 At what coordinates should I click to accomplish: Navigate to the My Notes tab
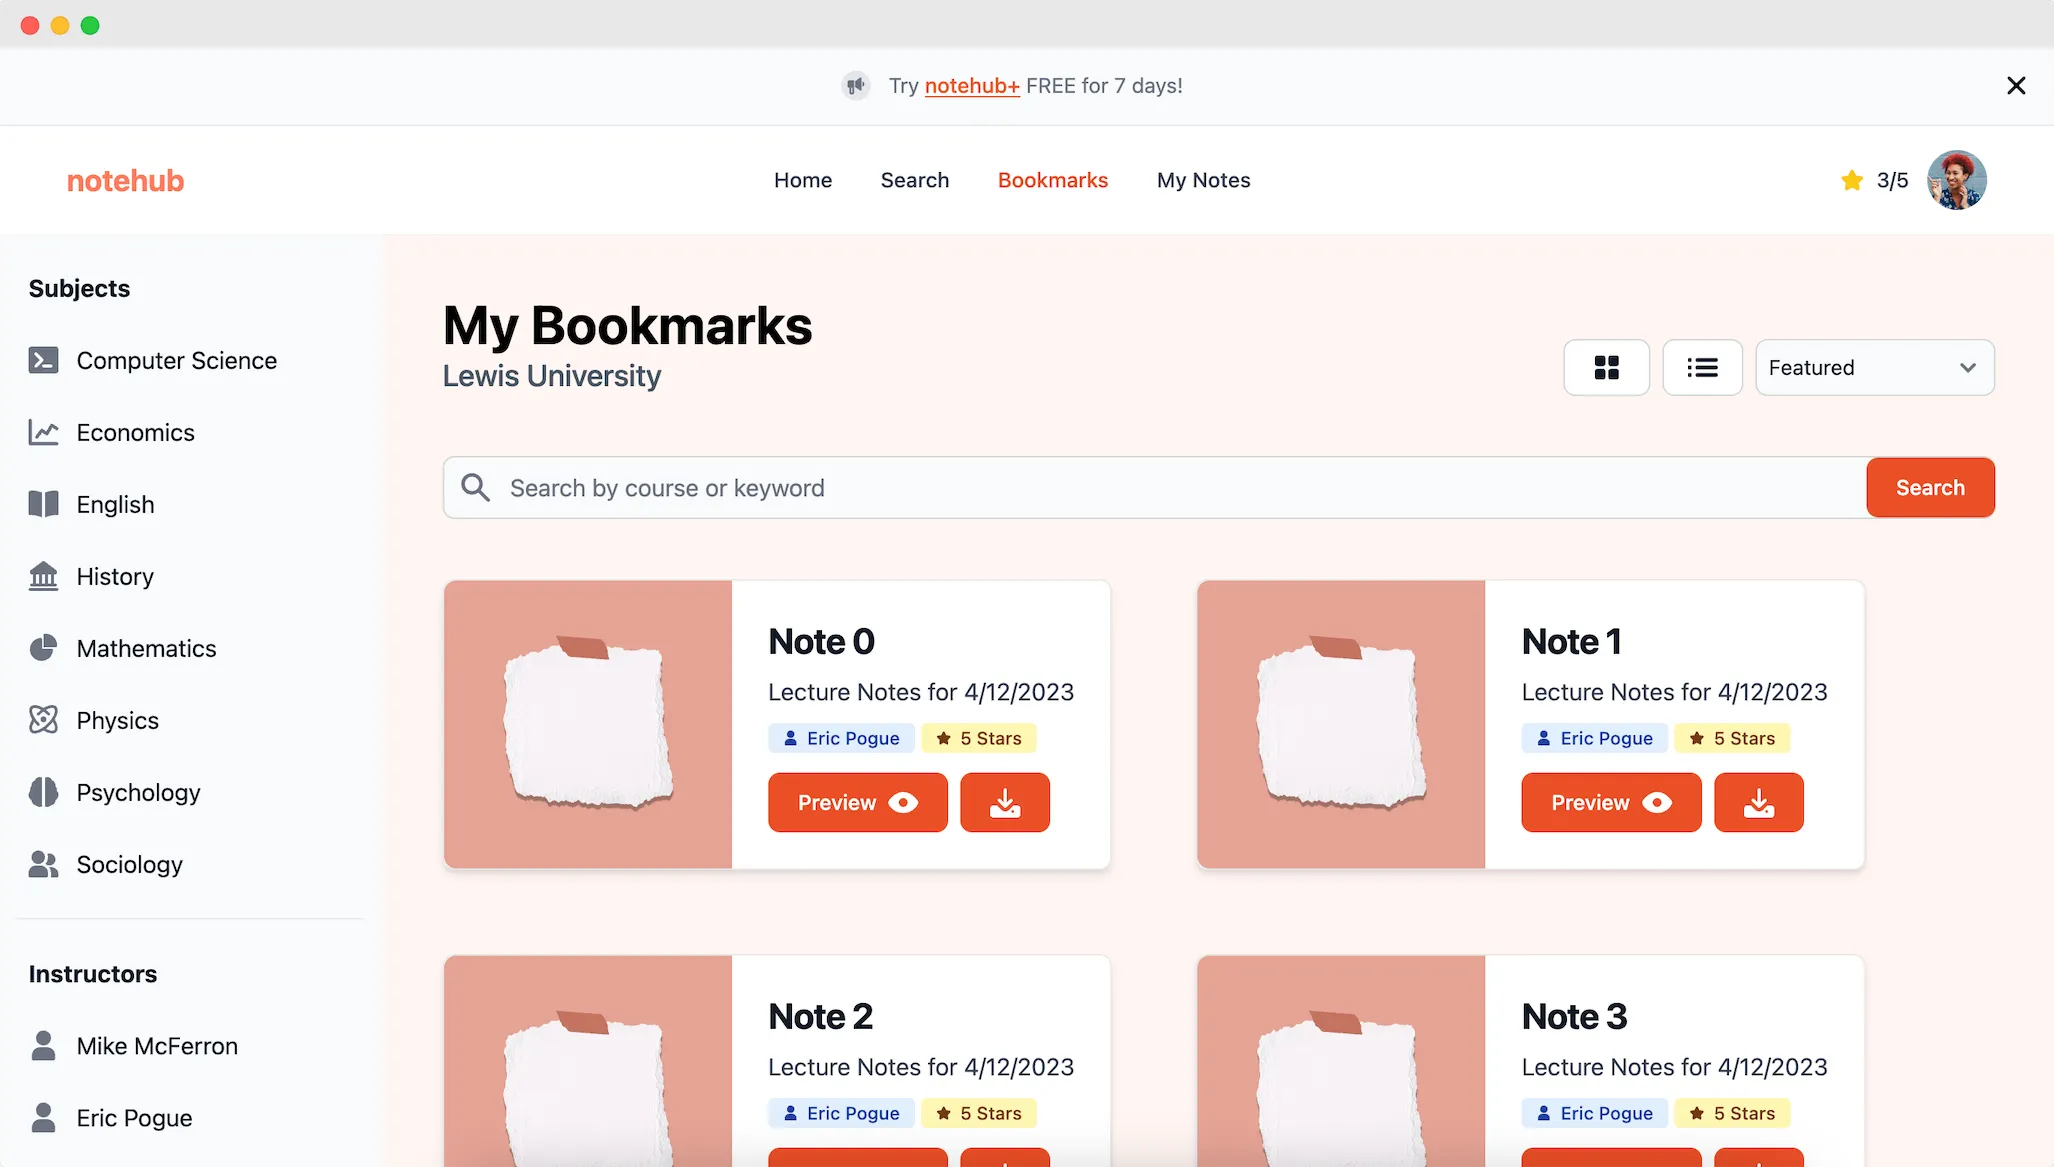(x=1202, y=179)
